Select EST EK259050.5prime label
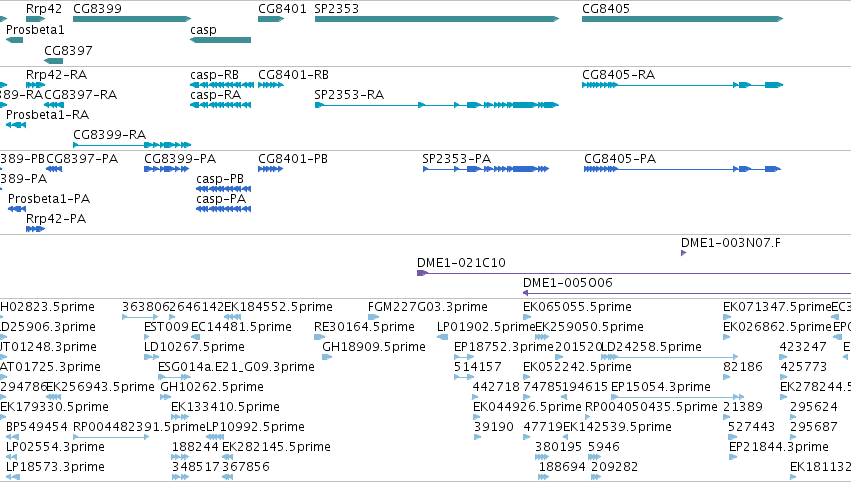 click(589, 327)
